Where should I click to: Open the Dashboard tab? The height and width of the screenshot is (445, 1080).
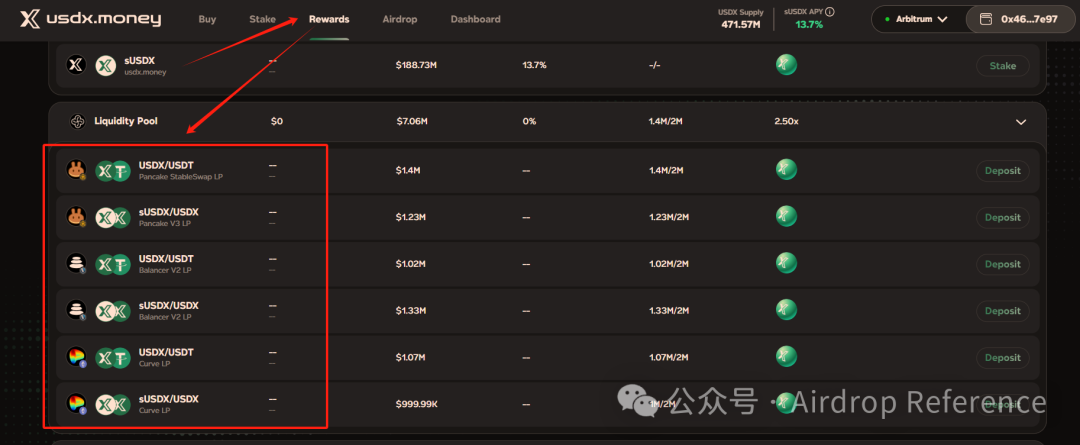pos(475,19)
